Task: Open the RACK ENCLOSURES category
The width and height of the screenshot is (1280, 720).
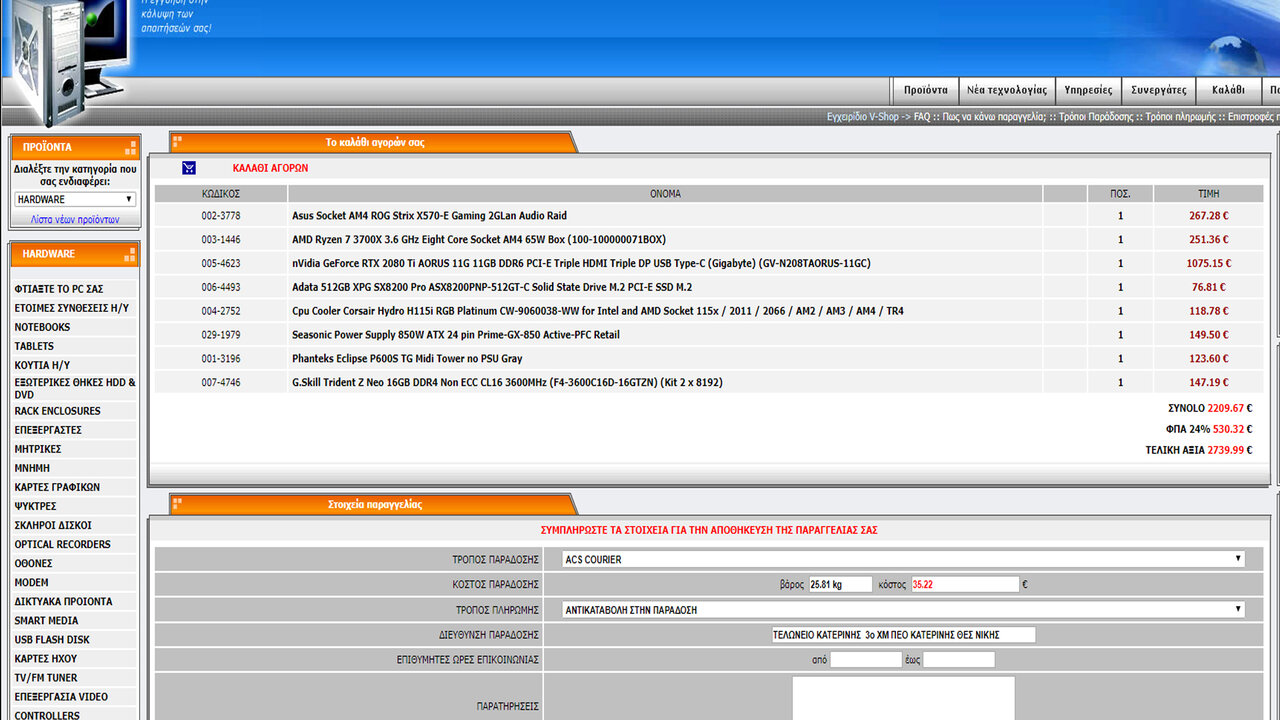Action: pyautogui.click(x=57, y=411)
